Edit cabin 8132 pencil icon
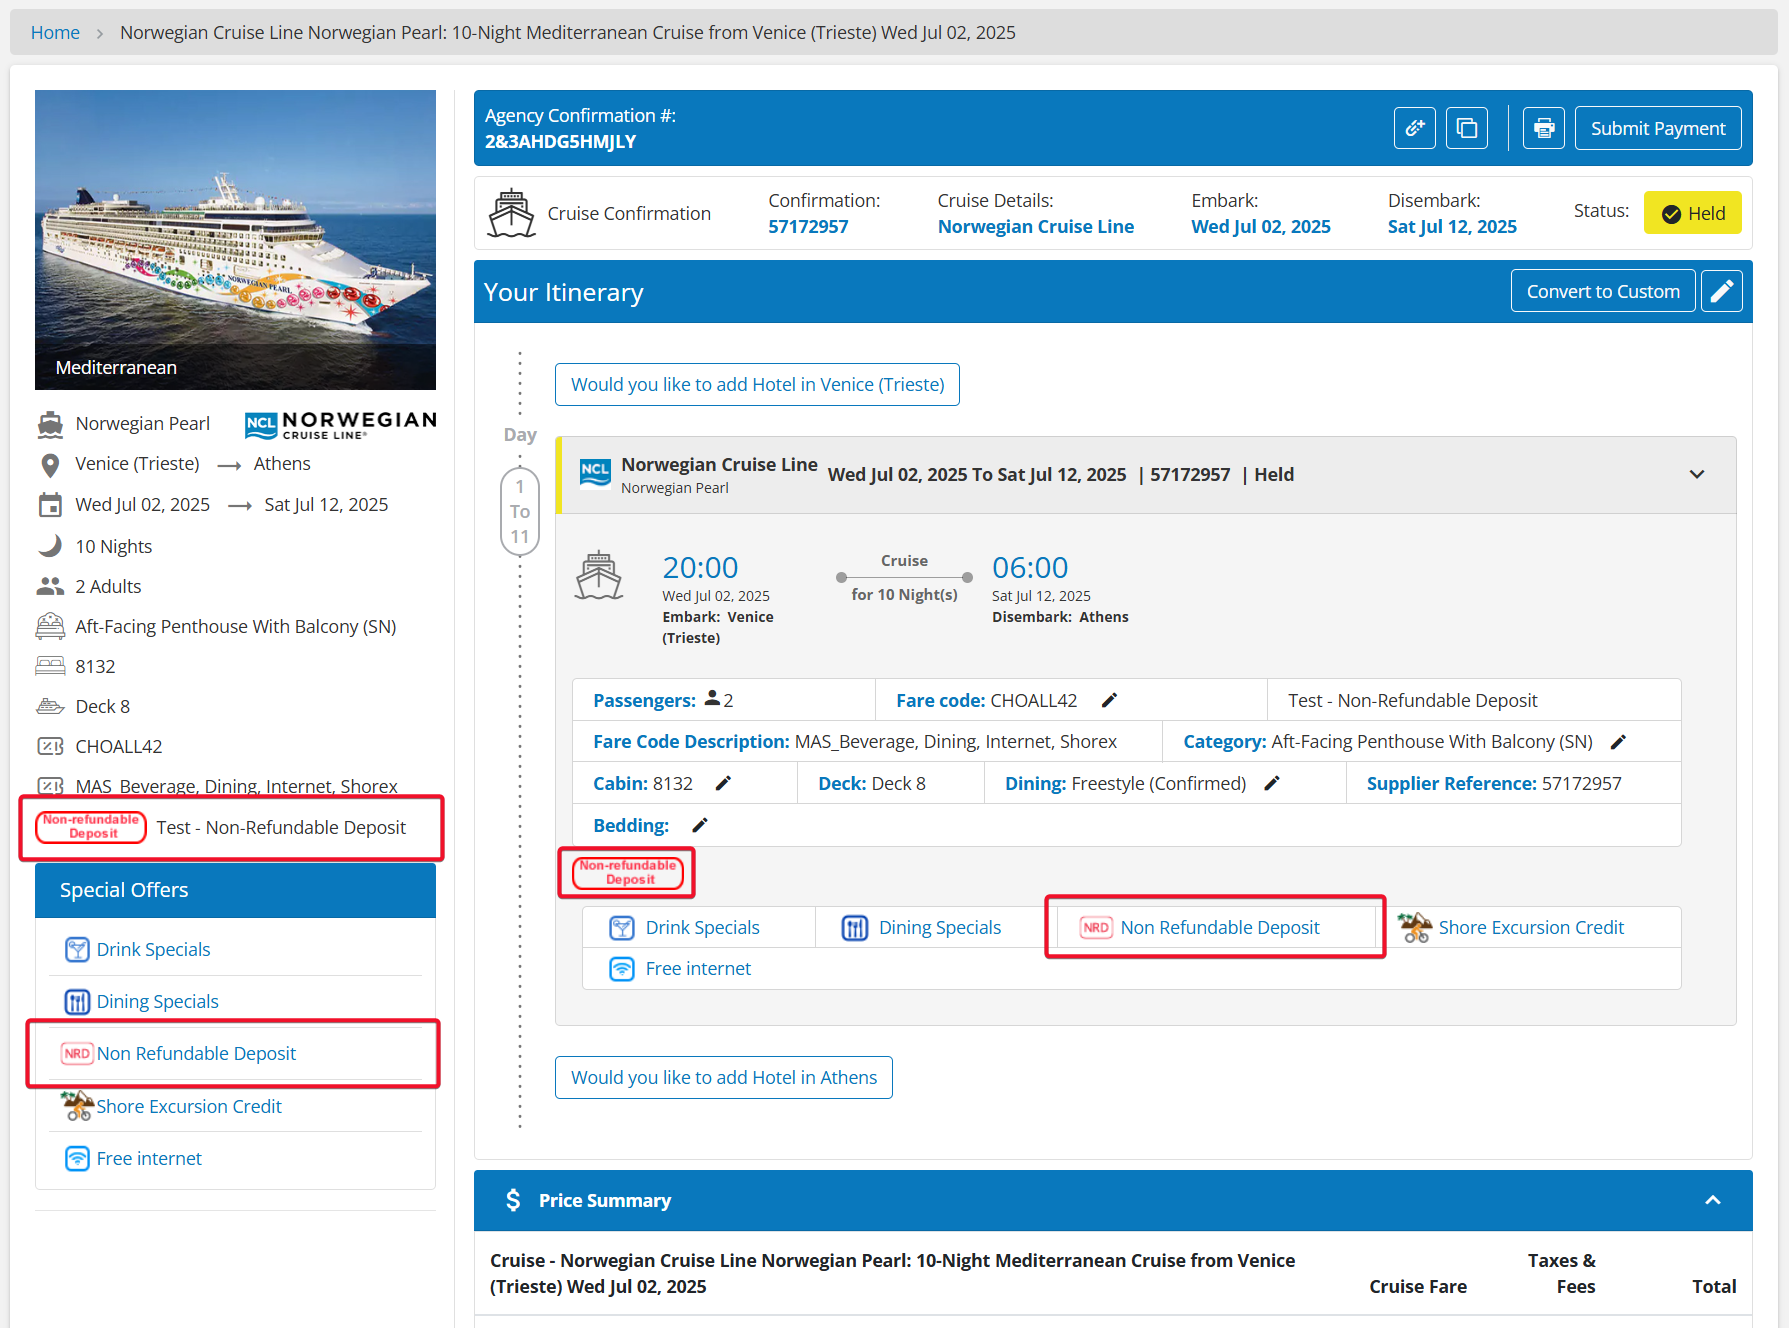 click(723, 783)
